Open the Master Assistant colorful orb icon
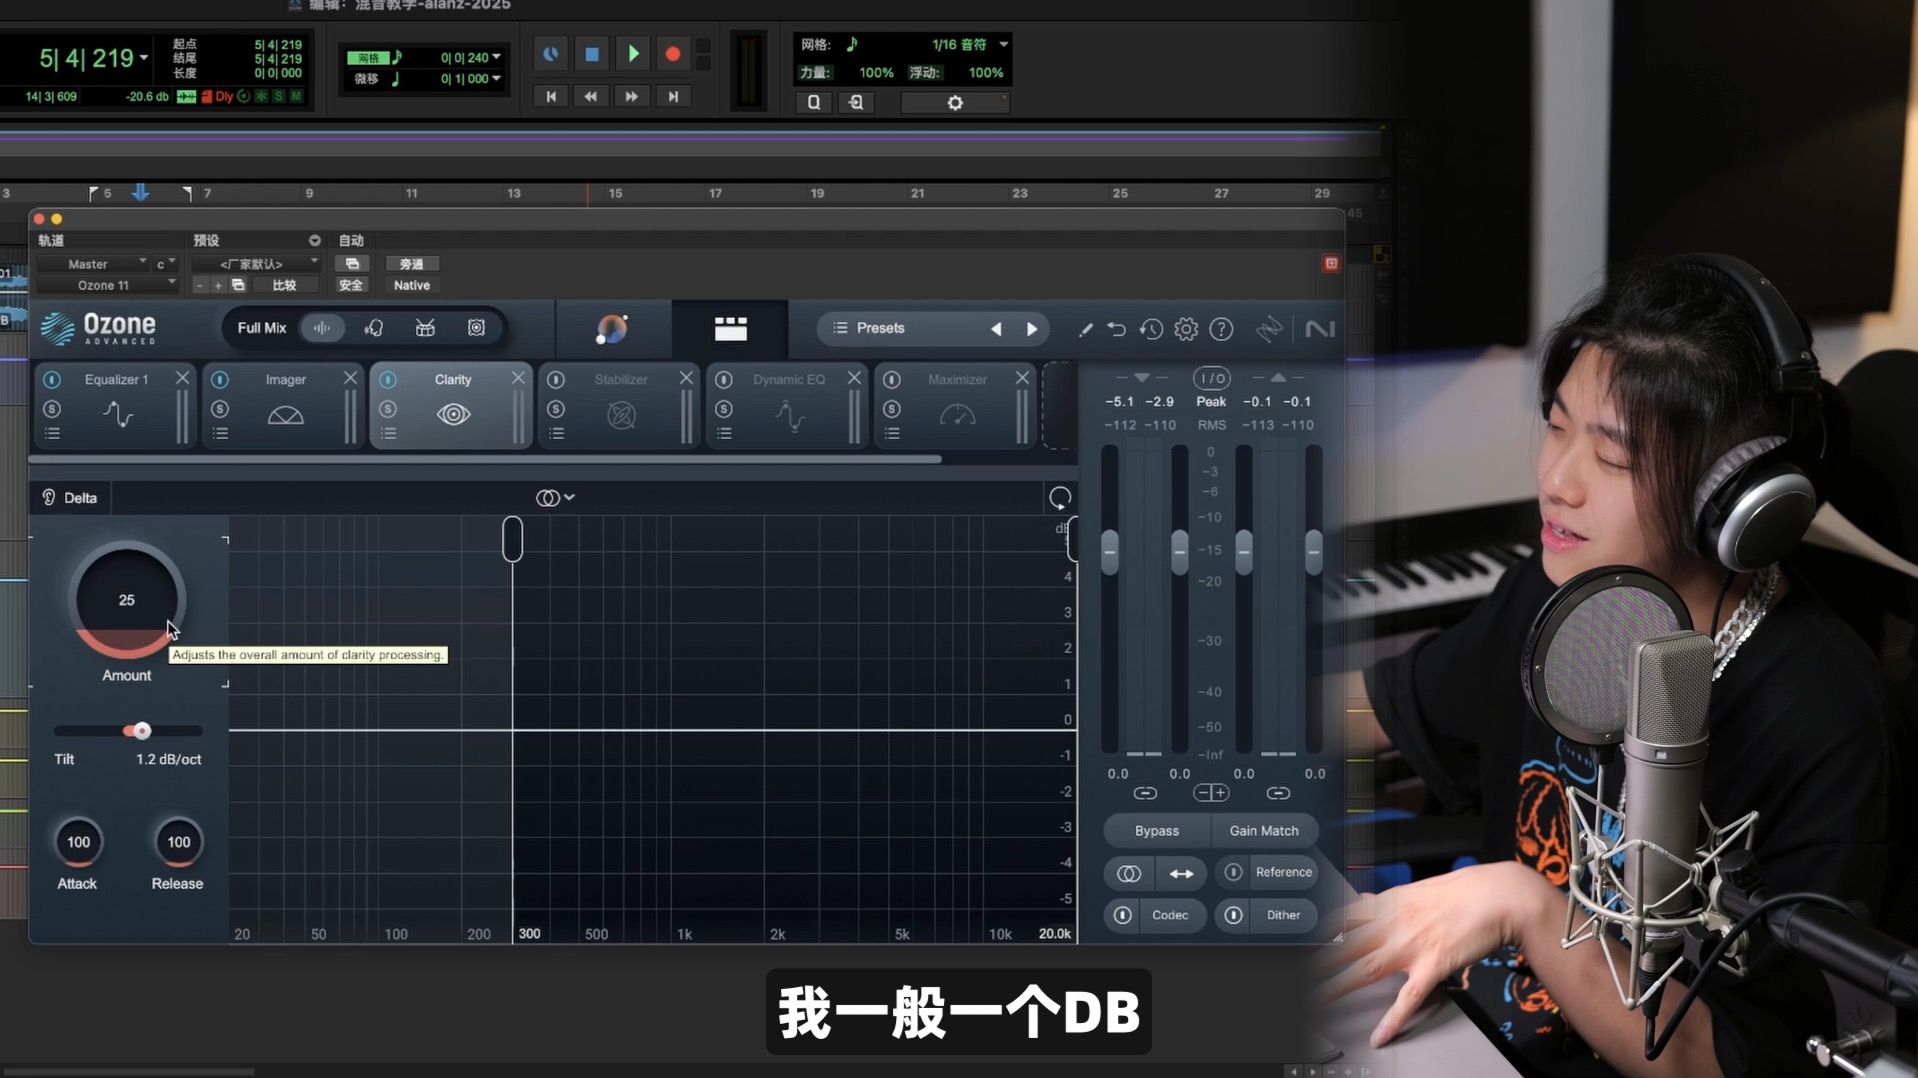This screenshot has width=1918, height=1078. [x=611, y=328]
